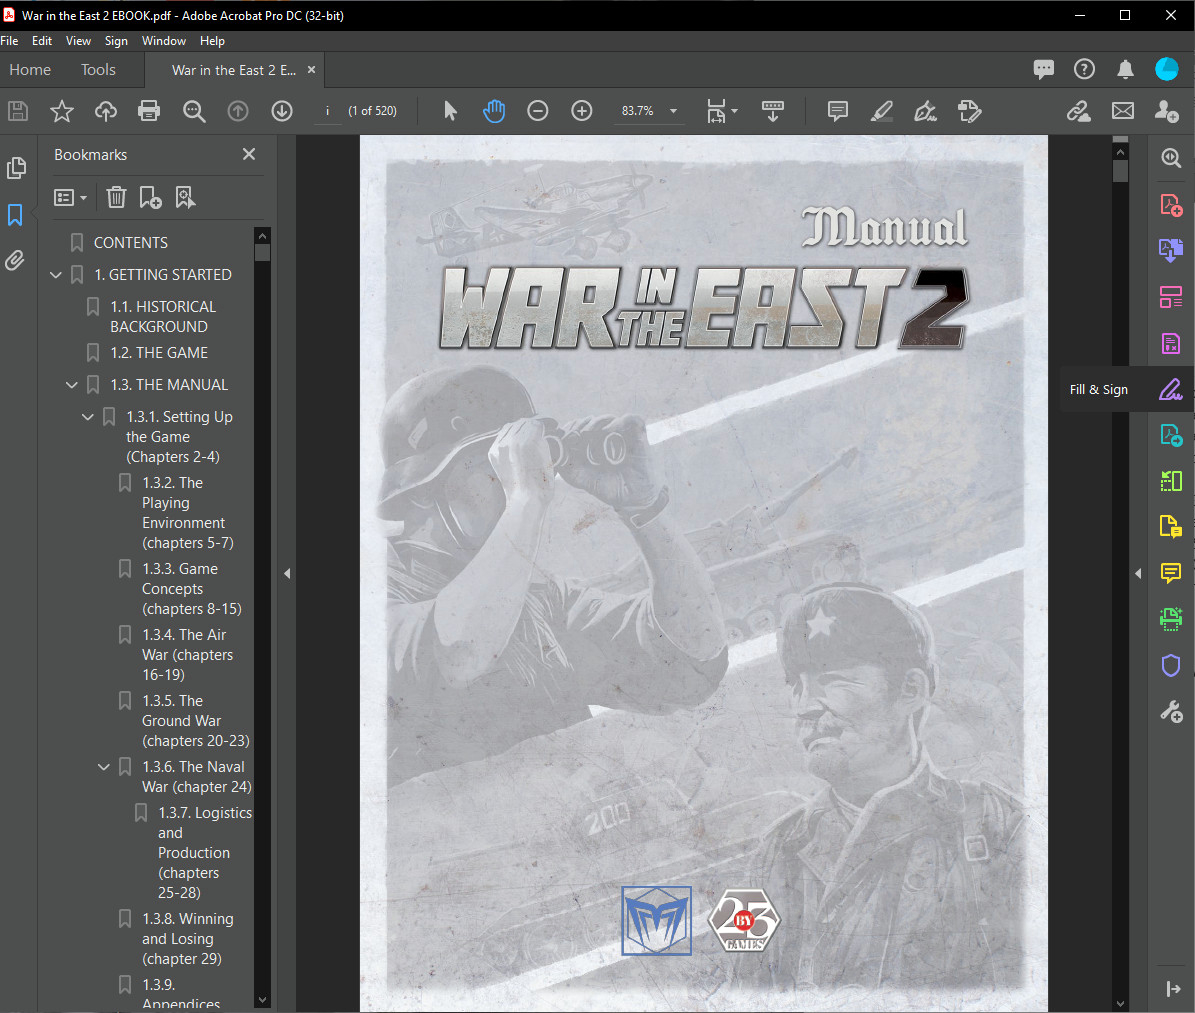Add a sticky note comment
The width and height of the screenshot is (1195, 1013).
[x=838, y=111]
